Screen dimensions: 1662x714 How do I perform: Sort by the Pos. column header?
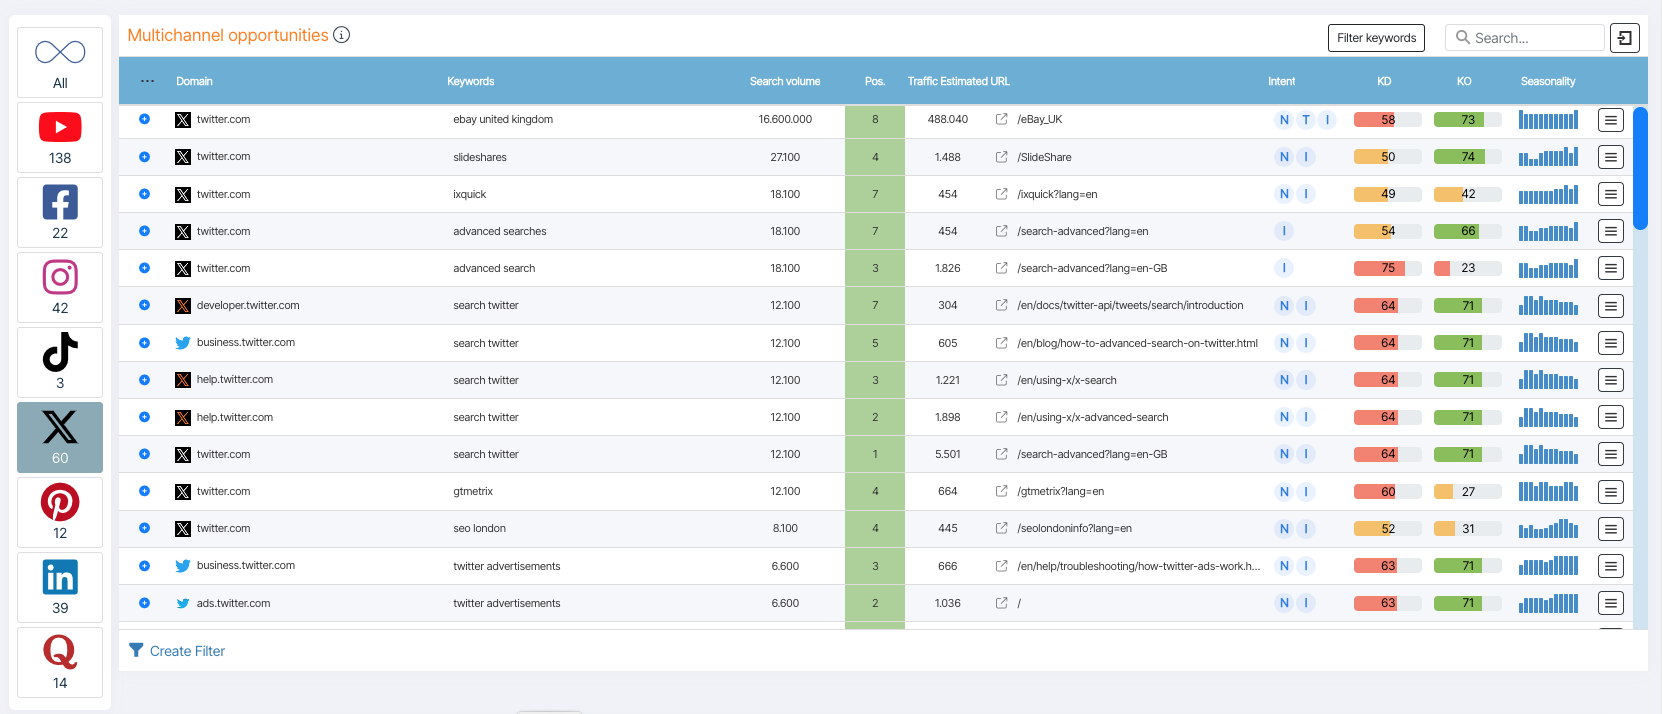(x=875, y=81)
